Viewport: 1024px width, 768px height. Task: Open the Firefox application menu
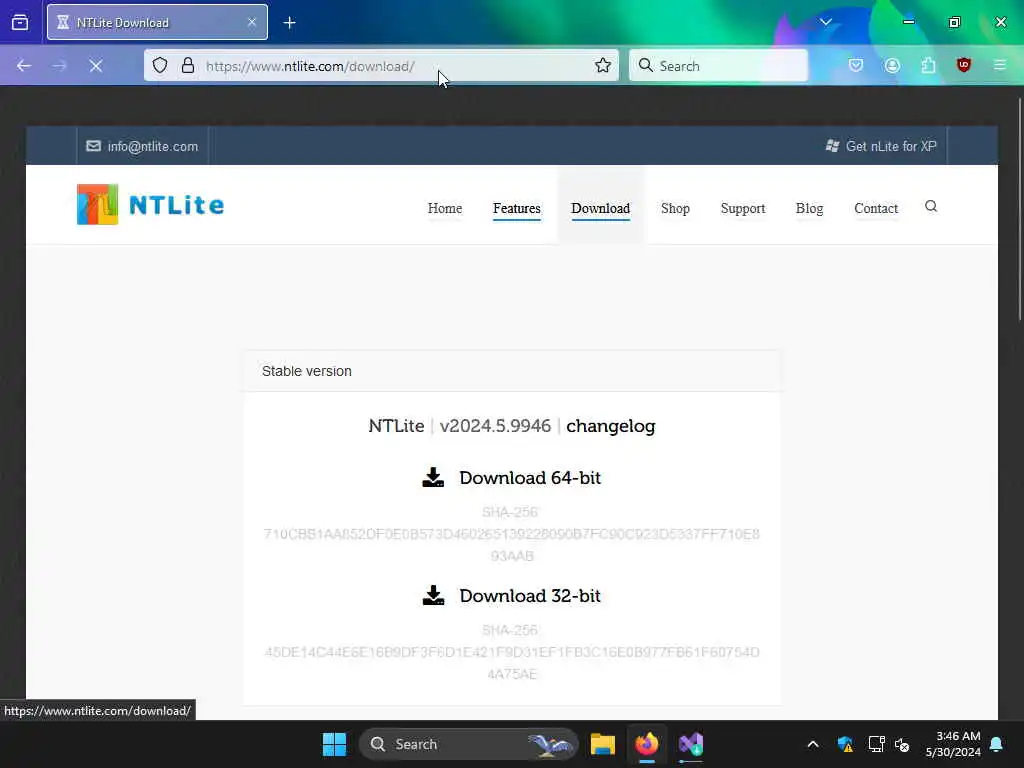[1000, 65]
